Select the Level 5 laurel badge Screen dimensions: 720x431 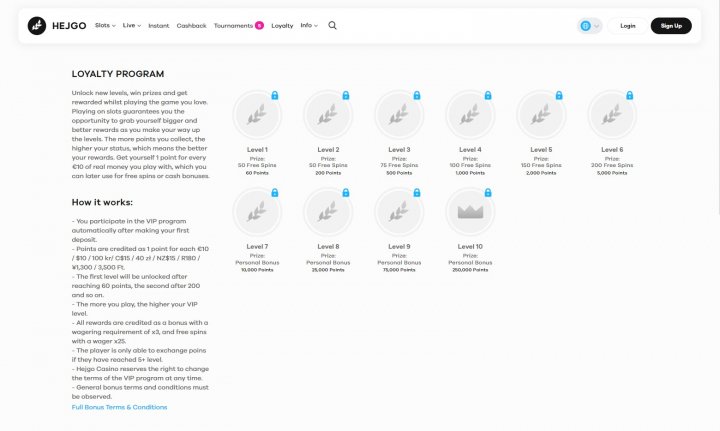coord(541,115)
